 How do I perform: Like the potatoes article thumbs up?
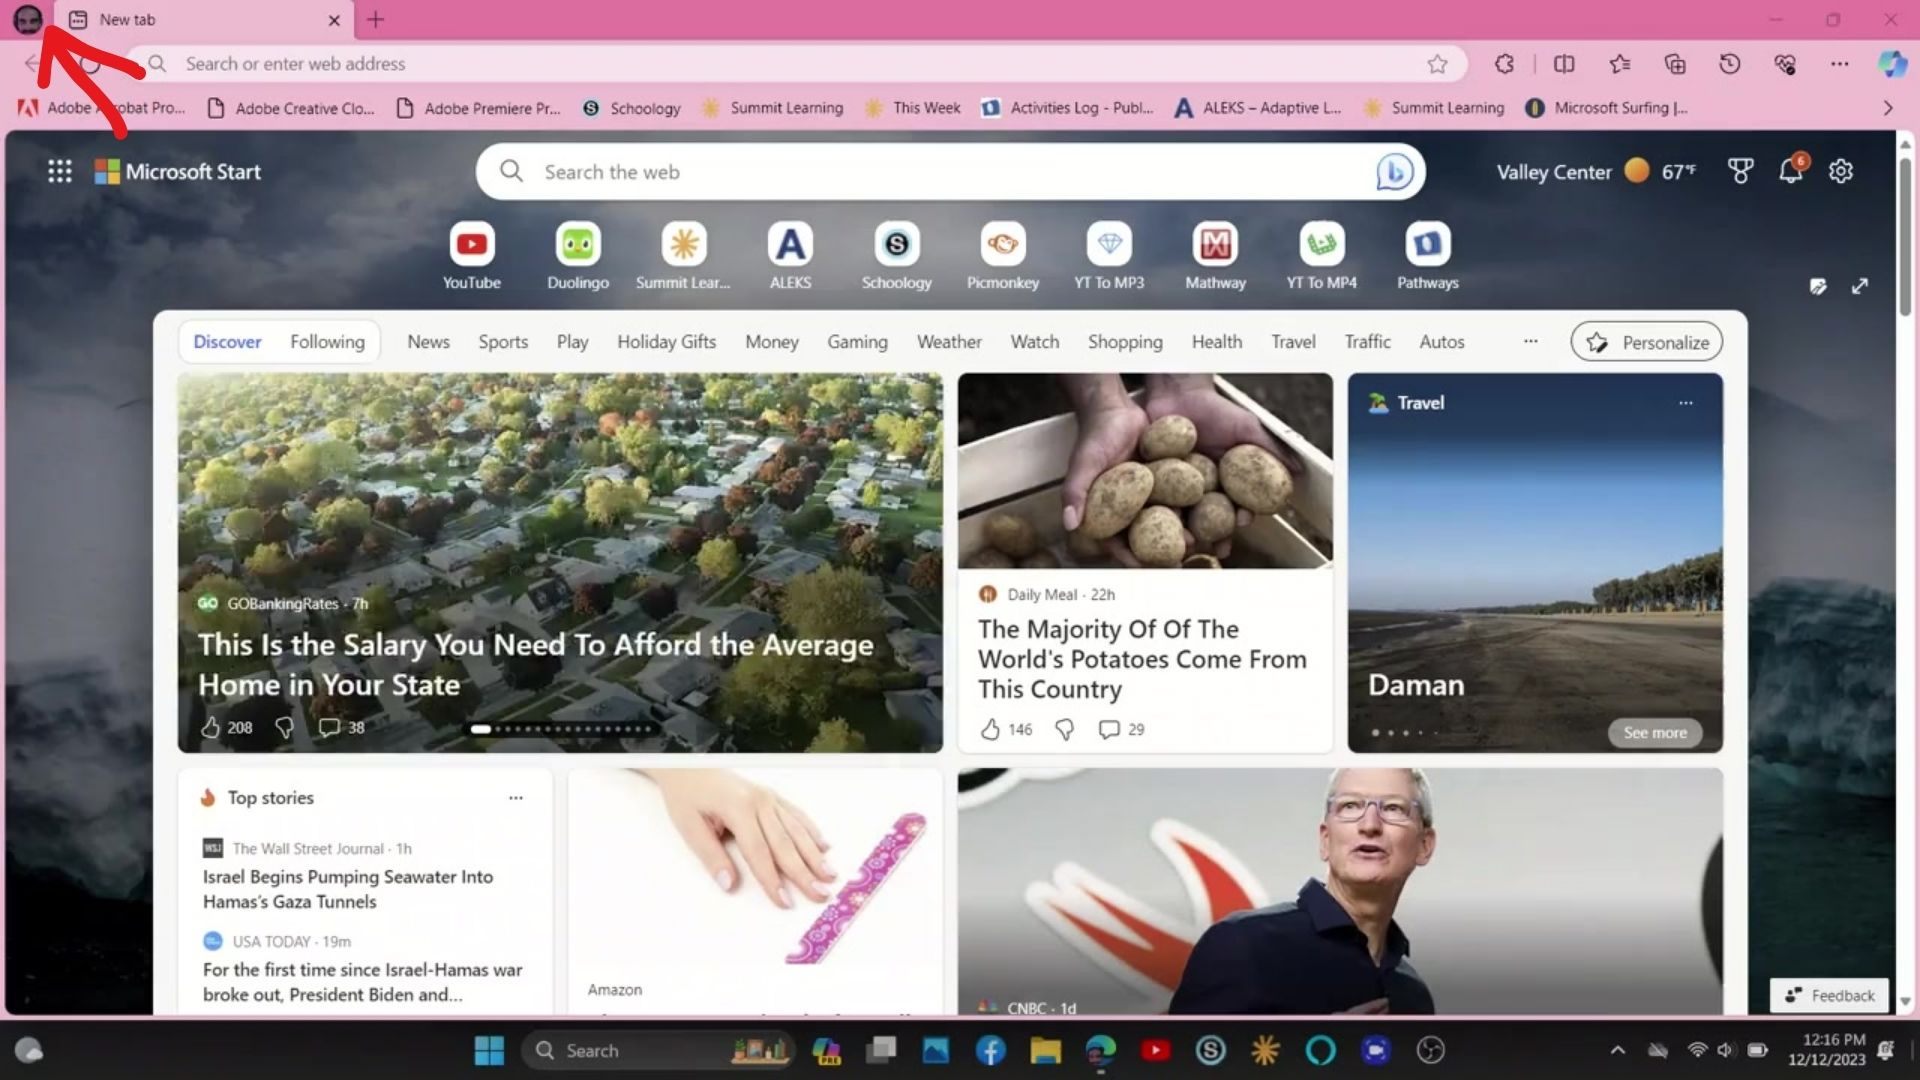click(x=990, y=730)
